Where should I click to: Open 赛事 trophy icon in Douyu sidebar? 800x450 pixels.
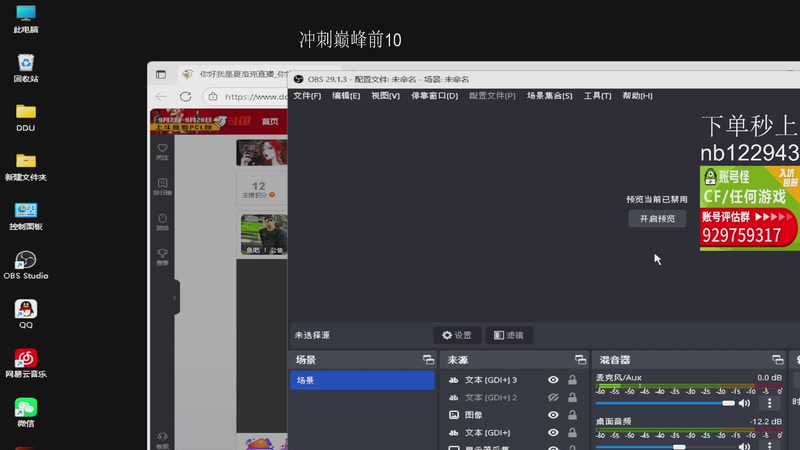pos(162,257)
